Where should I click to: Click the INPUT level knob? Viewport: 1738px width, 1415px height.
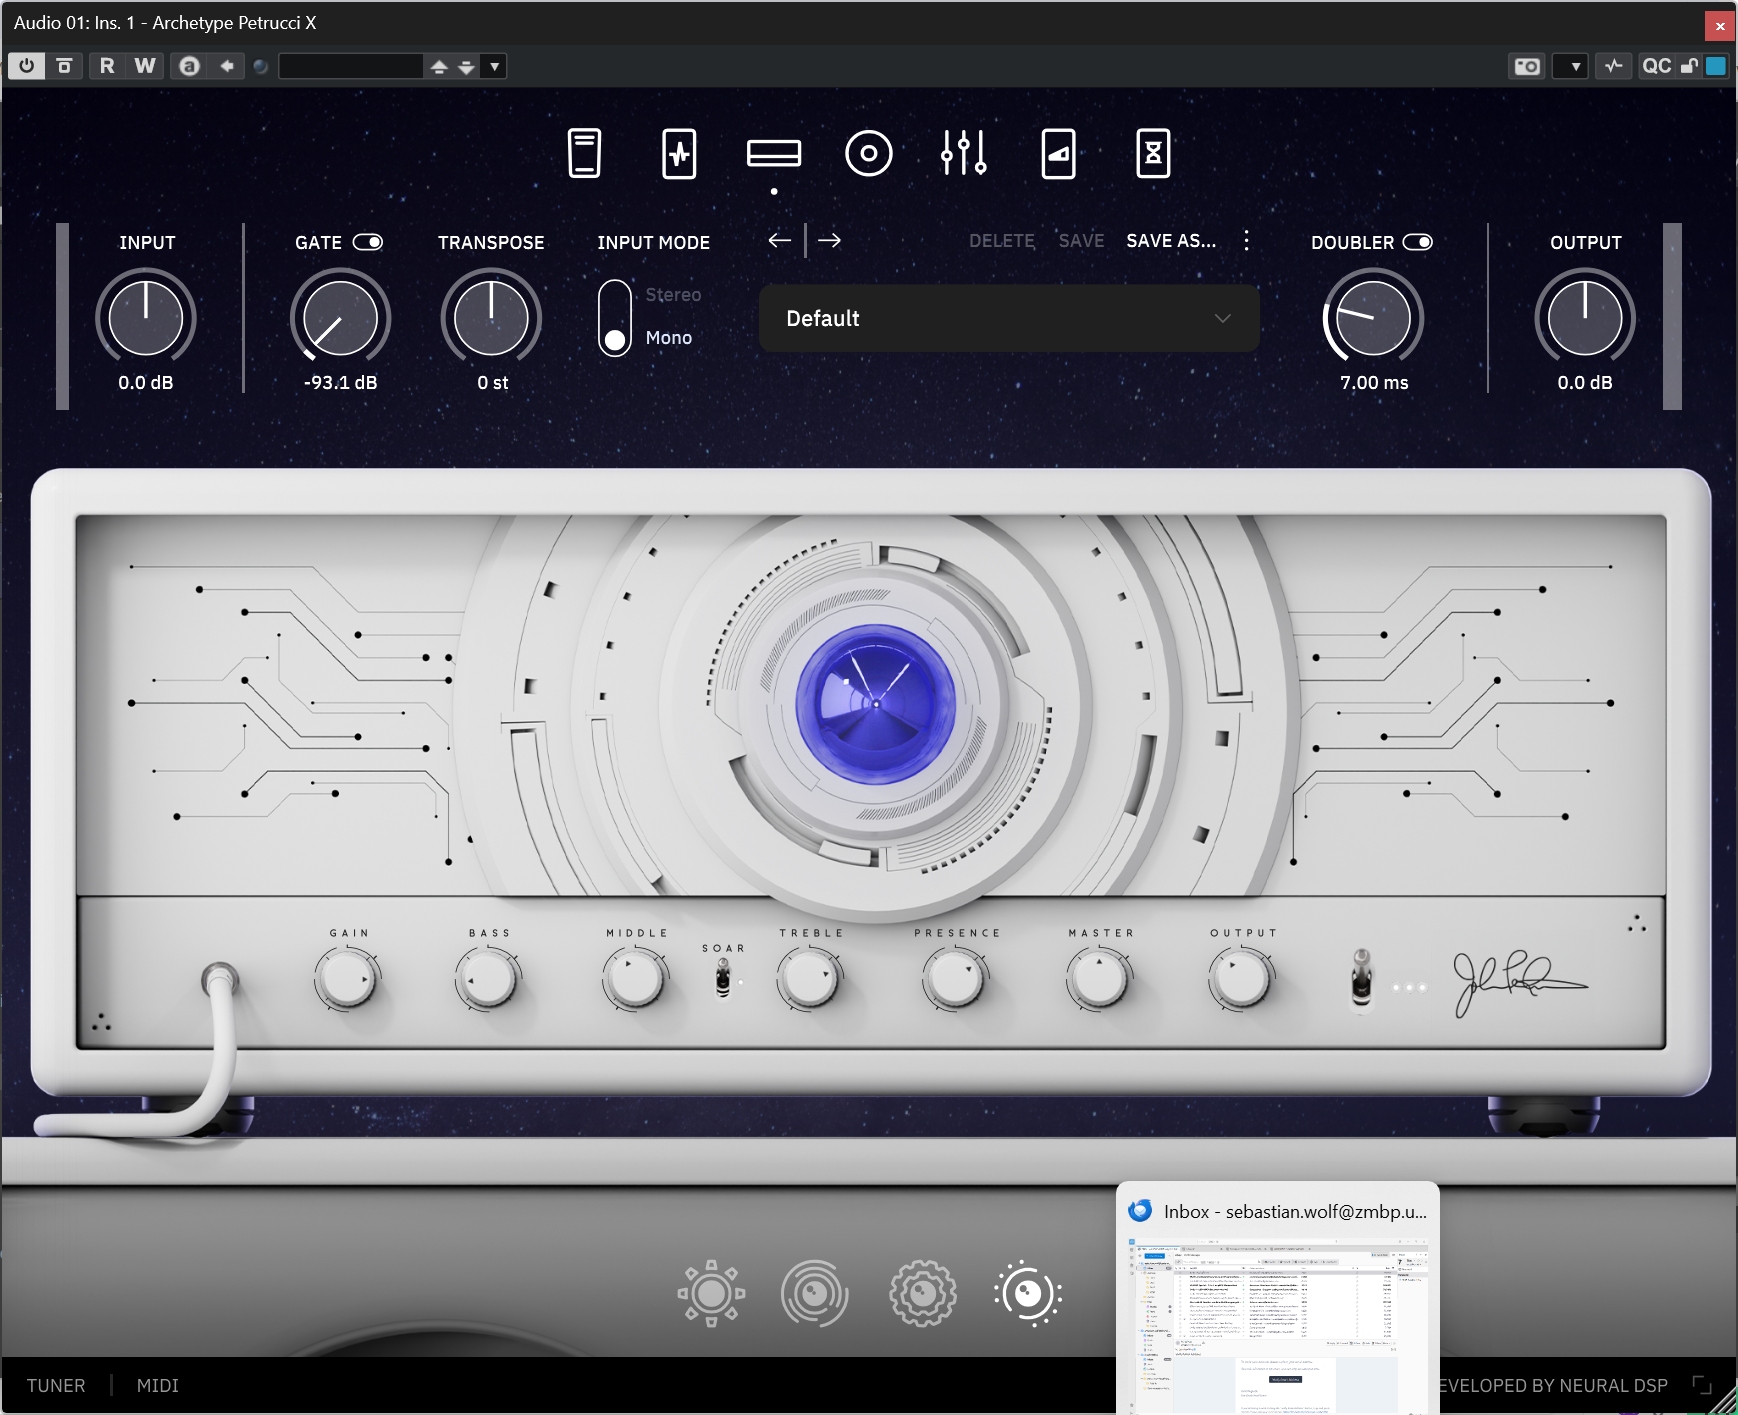pyautogui.click(x=146, y=317)
